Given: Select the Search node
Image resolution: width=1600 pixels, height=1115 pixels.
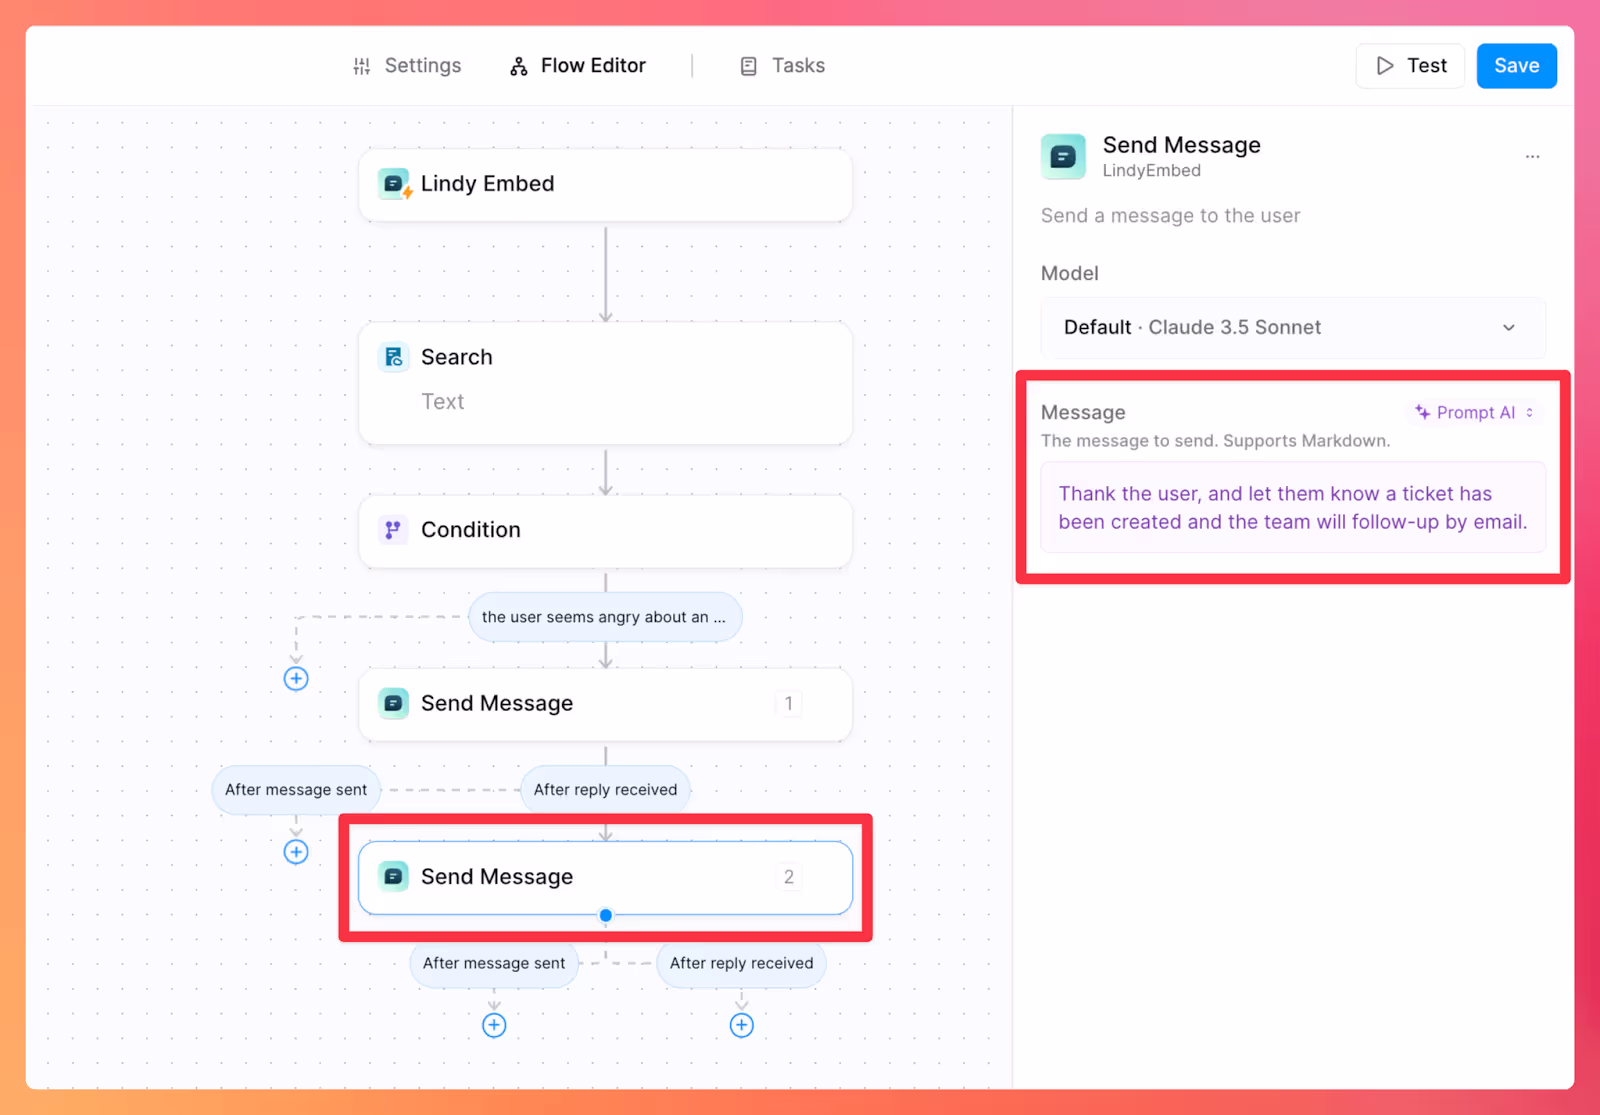Looking at the screenshot, I should pos(605,383).
